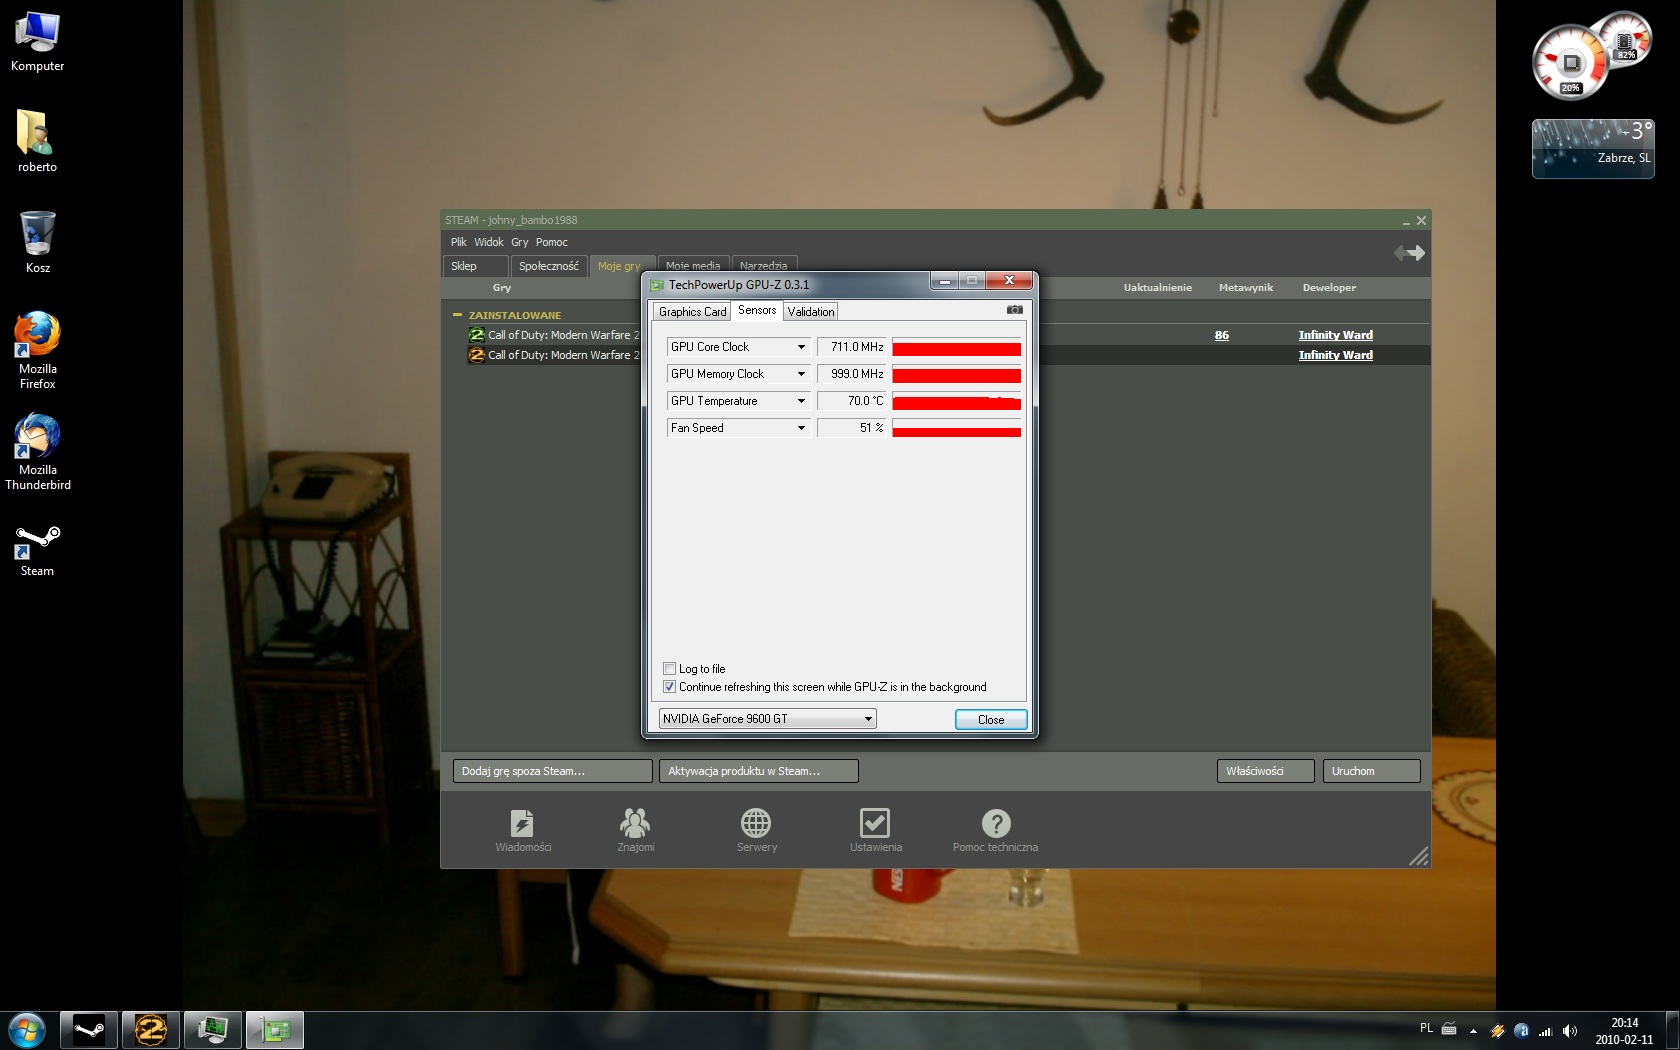This screenshot has width=1680, height=1050.
Task: Expand the GPU Core Clock dropdown
Action: [x=800, y=347]
